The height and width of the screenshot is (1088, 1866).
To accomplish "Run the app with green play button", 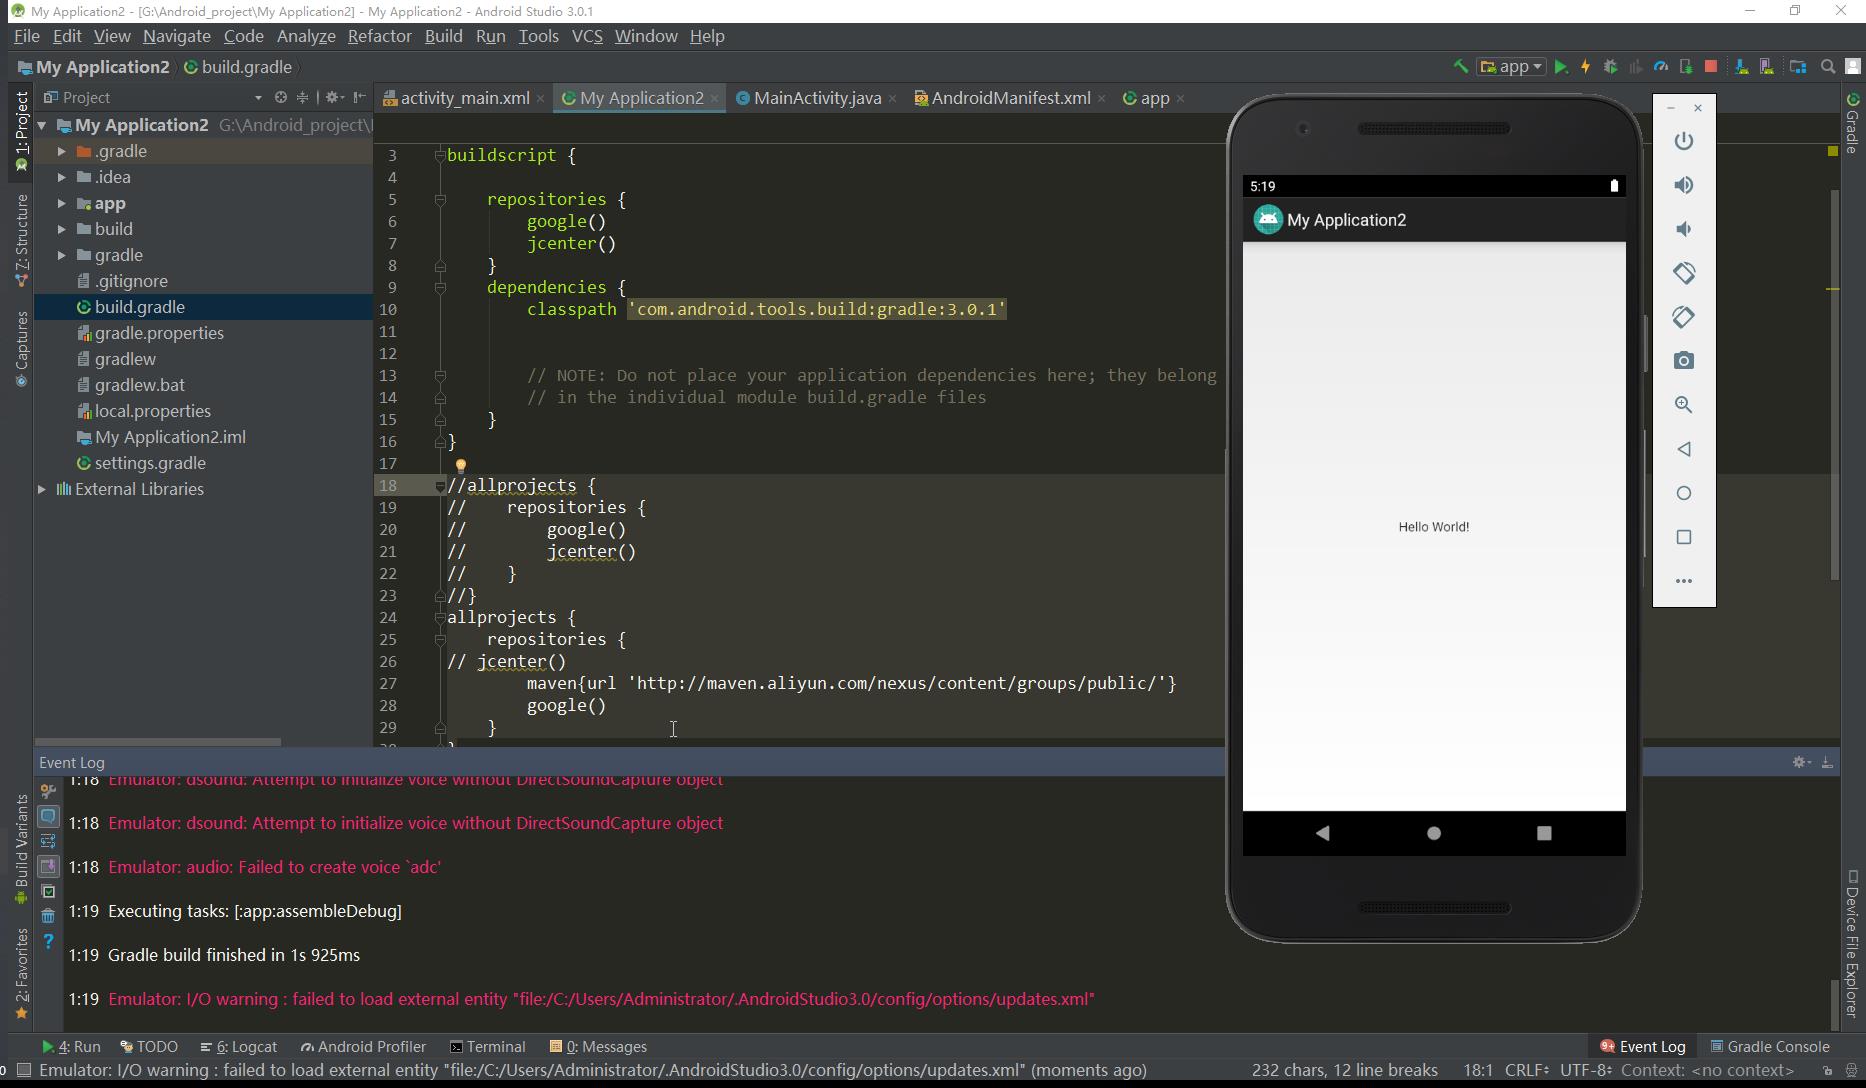I will click(x=1561, y=67).
